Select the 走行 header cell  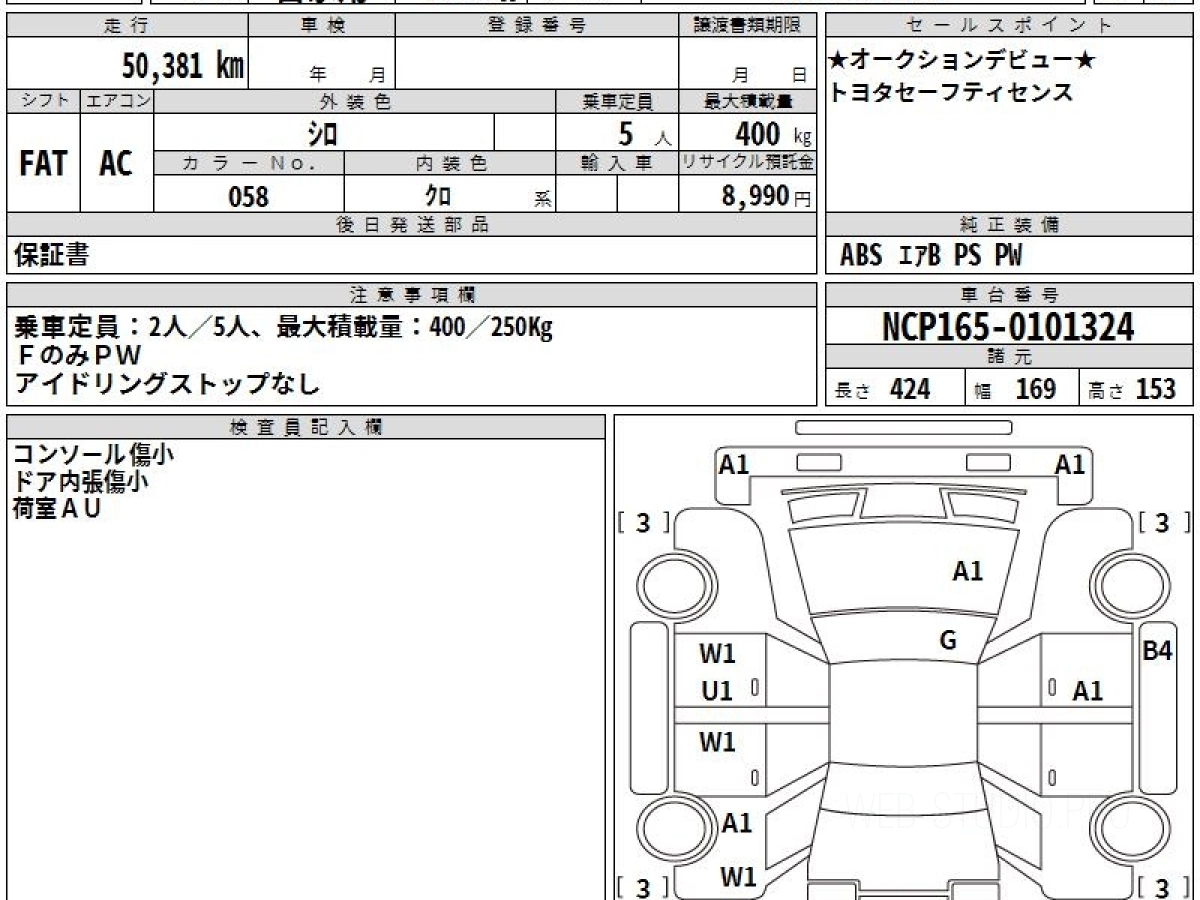(126, 26)
